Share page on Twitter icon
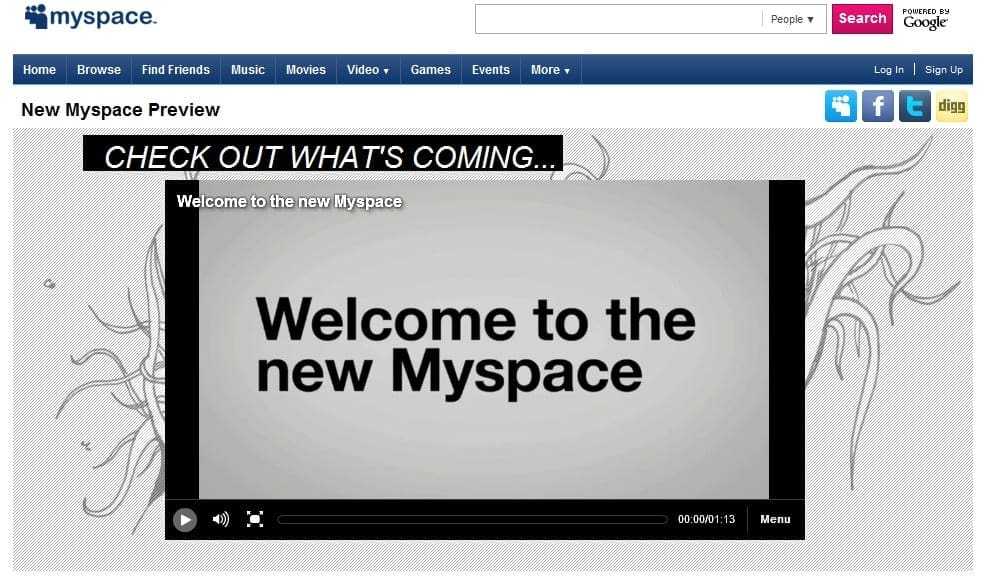989x579 pixels. (x=915, y=106)
